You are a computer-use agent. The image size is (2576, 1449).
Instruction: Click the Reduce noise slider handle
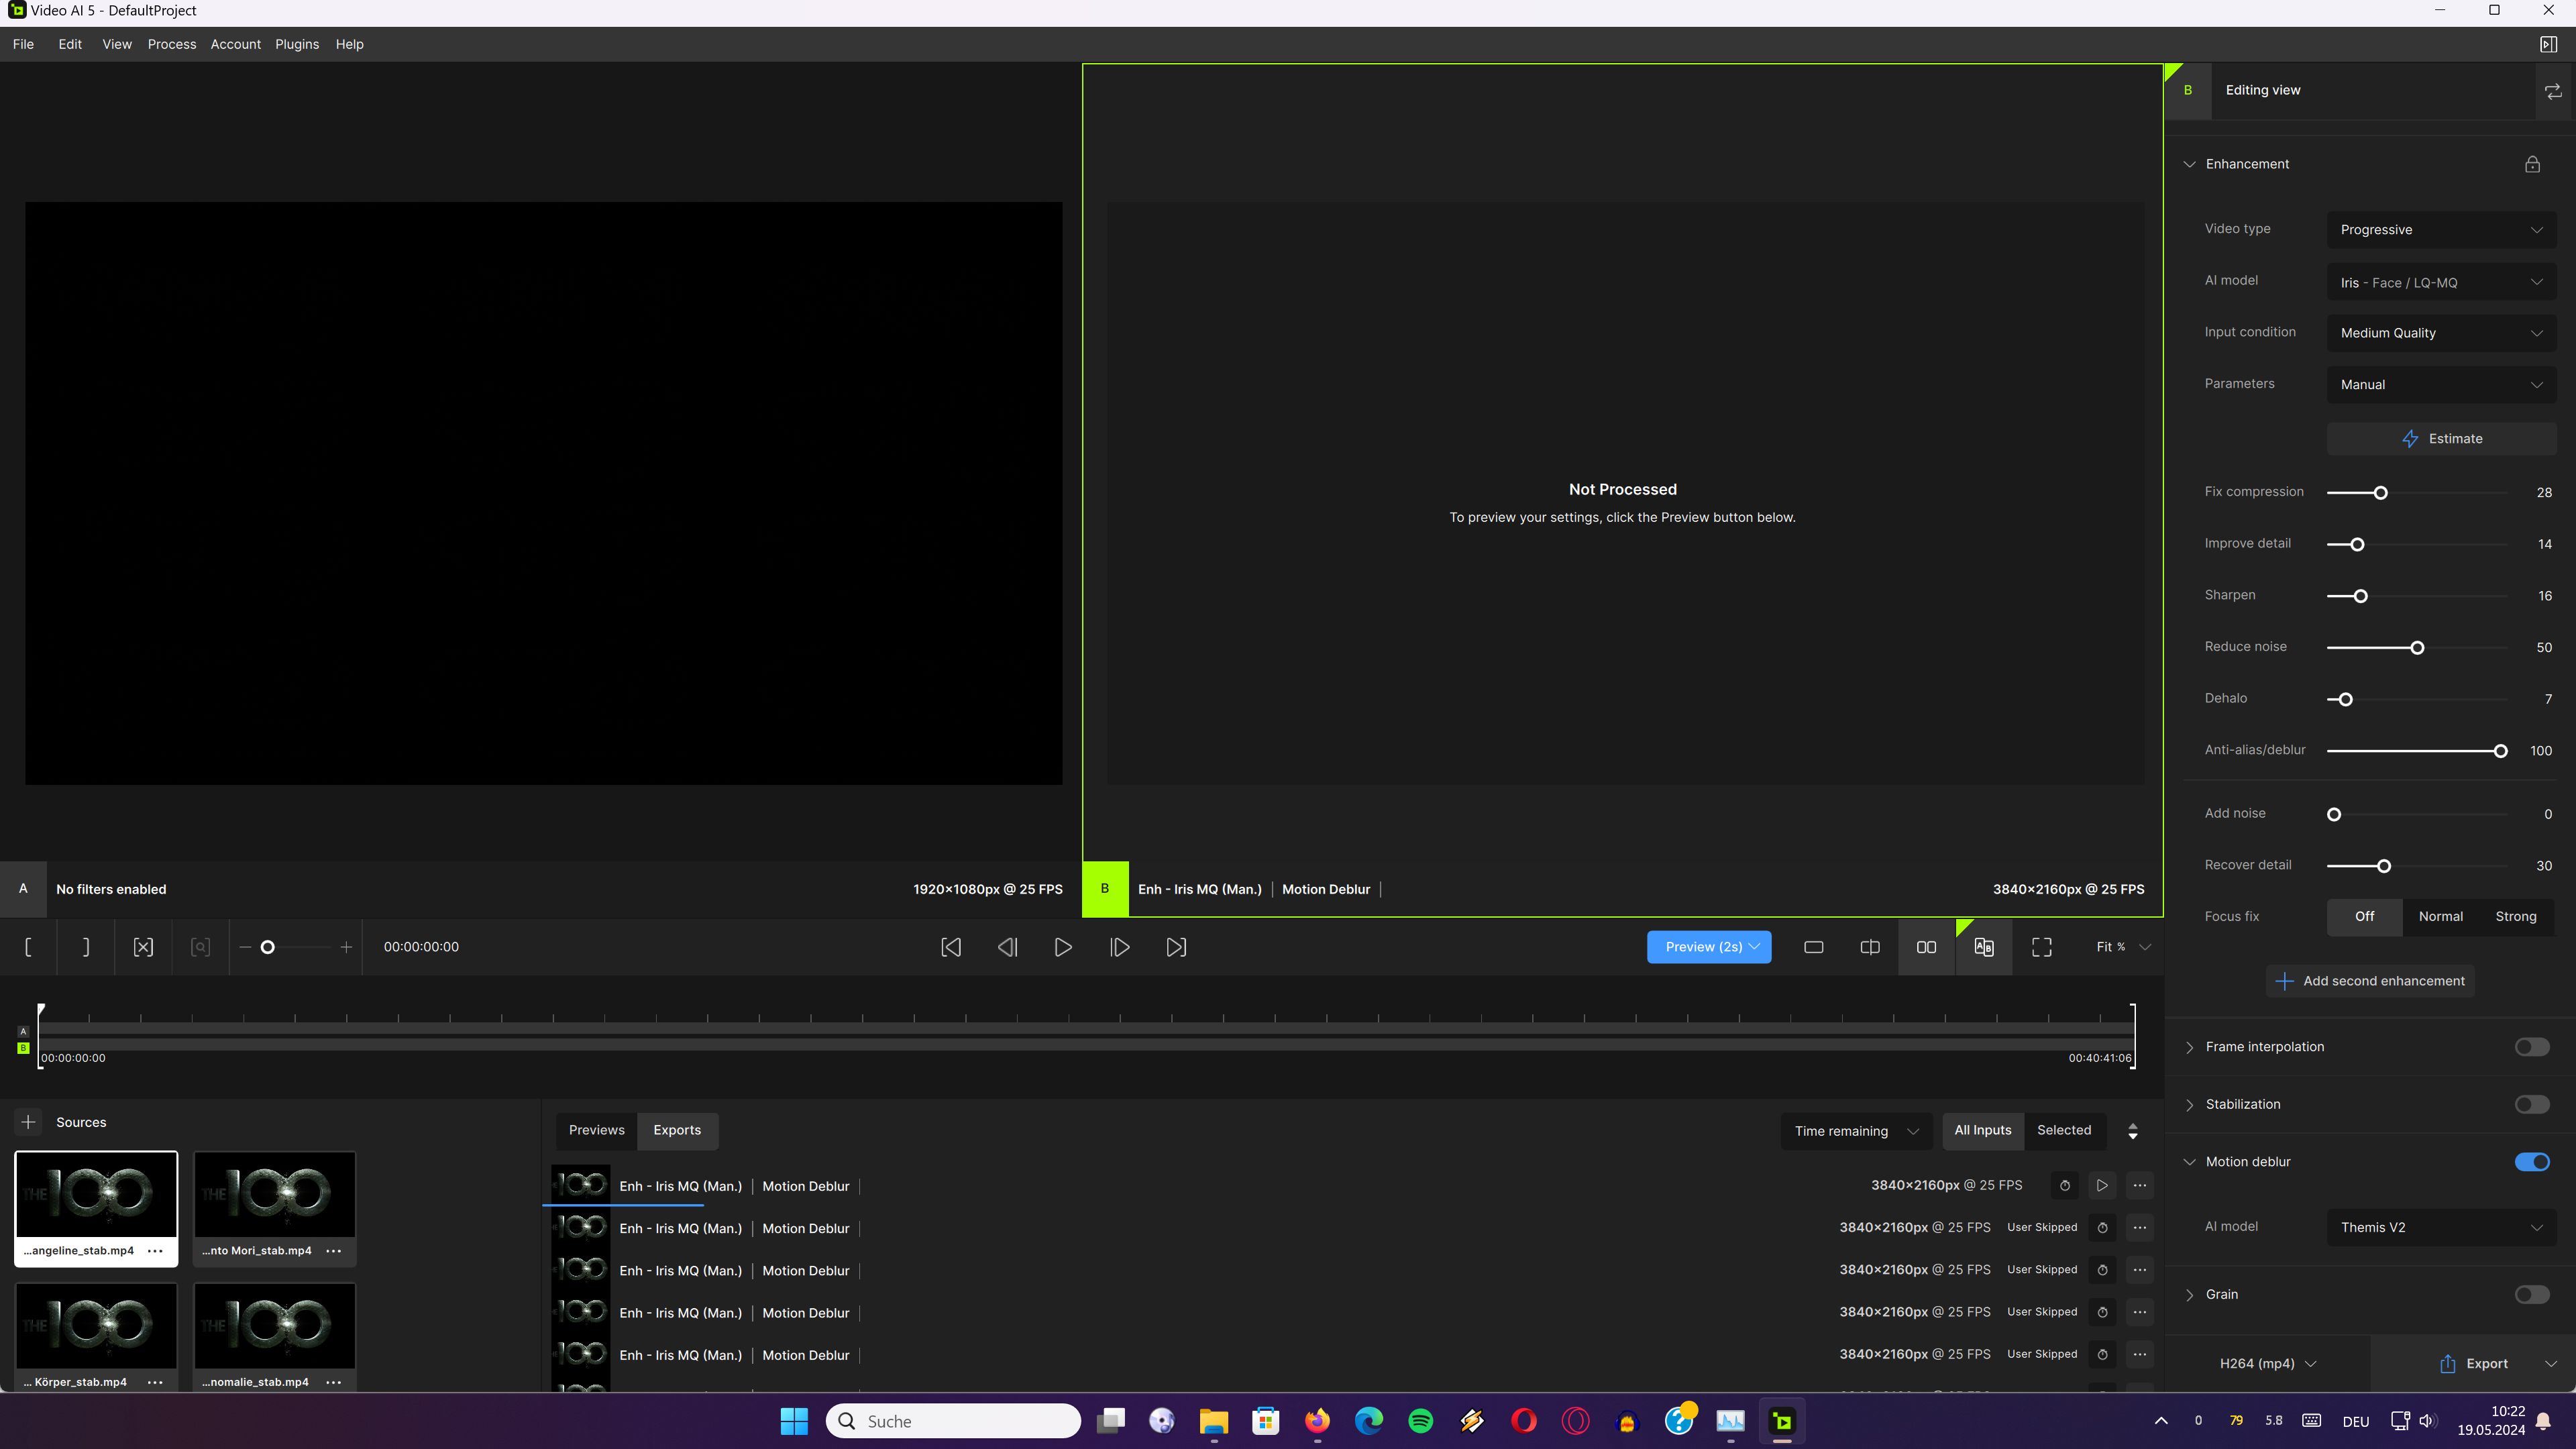pos(2417,648)
